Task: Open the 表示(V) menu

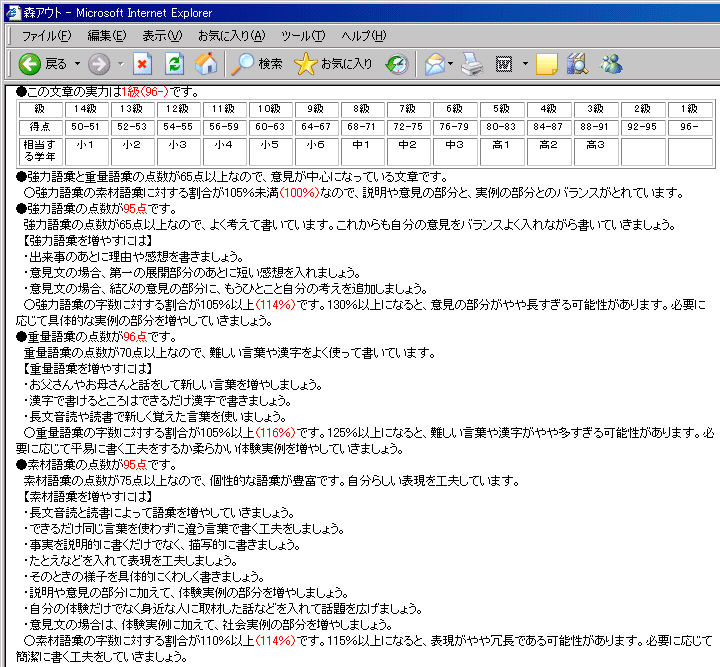Action: point(162,35)
